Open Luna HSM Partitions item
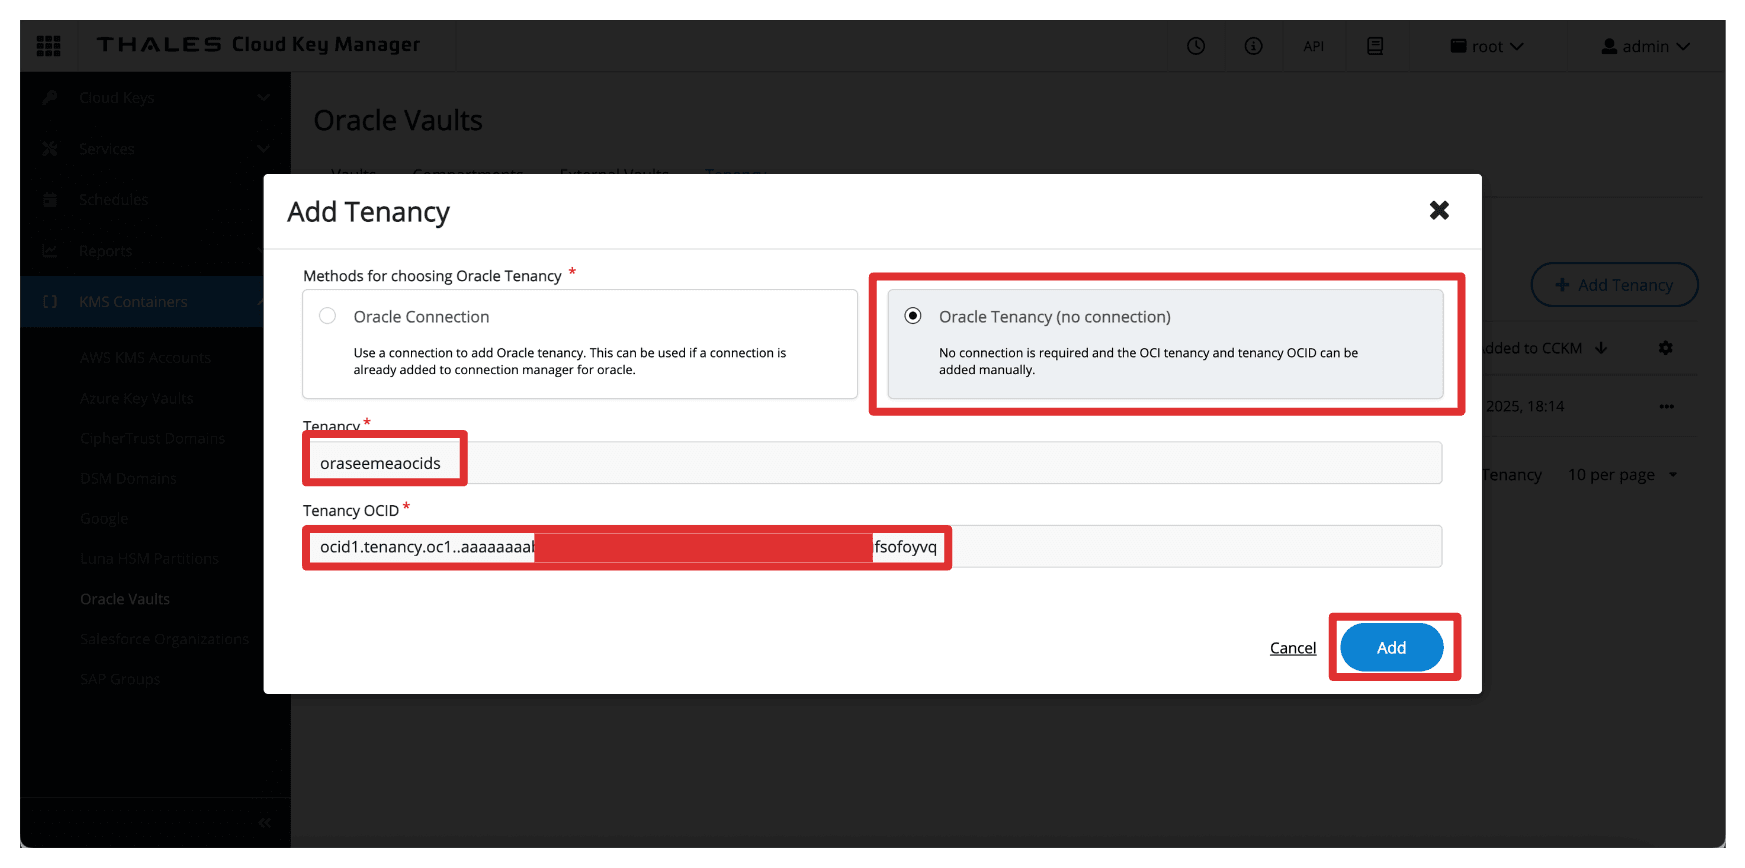Screen dimensions: 1745x868 149,558
